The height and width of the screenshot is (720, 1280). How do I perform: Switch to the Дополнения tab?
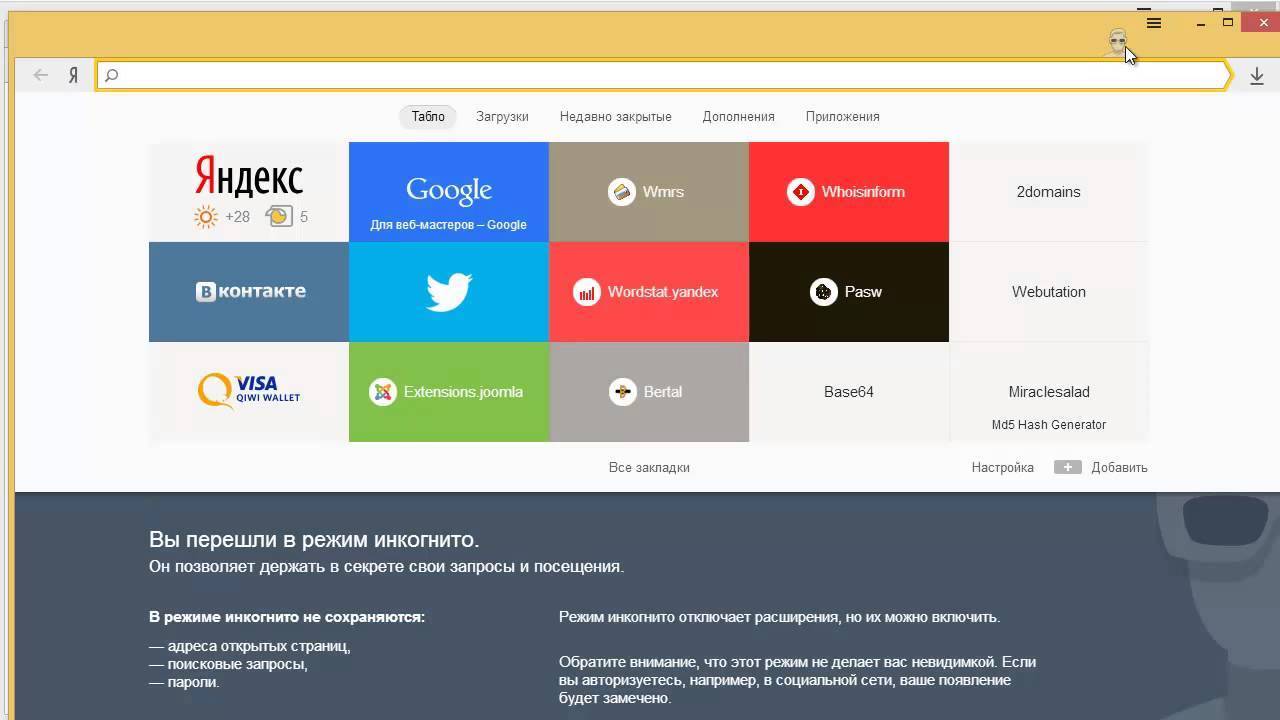click(x=739, y=117)
